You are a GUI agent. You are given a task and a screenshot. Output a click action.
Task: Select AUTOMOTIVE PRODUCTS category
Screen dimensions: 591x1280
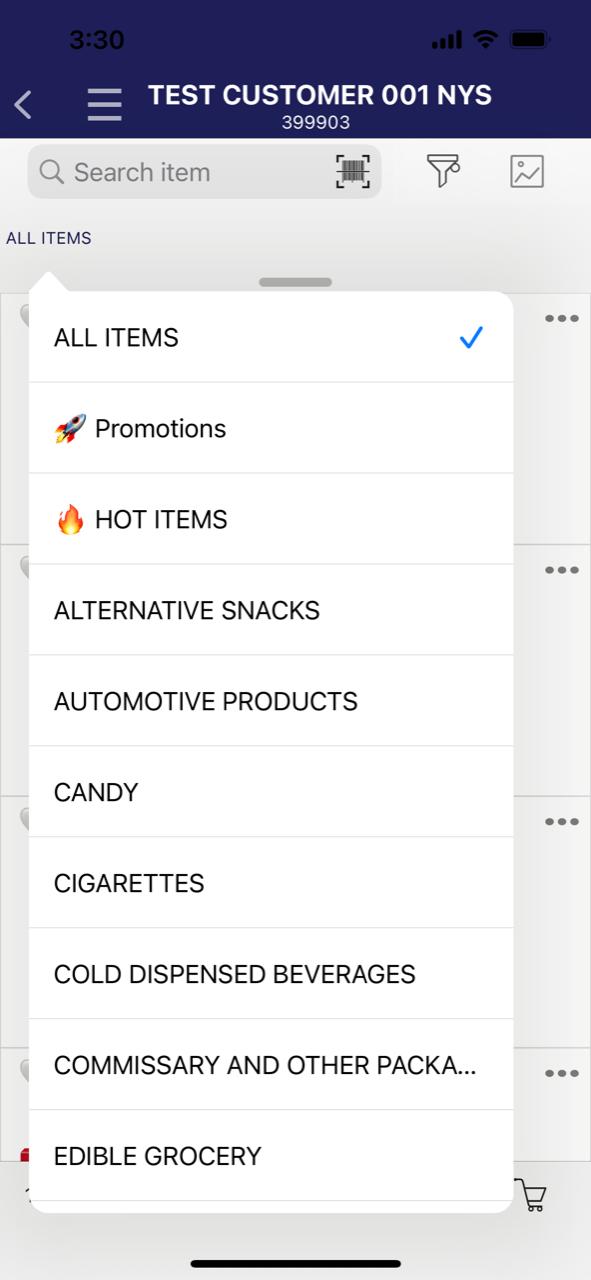click(x=271, y=701)
